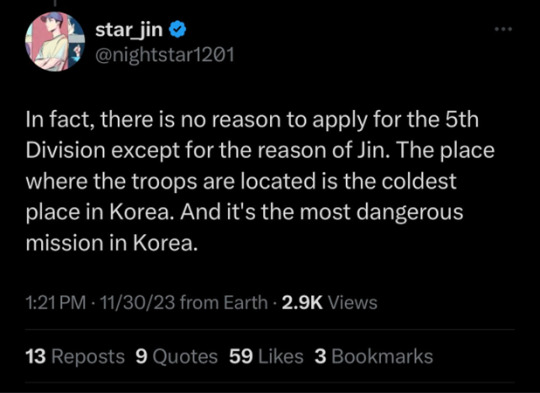
Task: Open the @nightstar1201 handle link
Action: click(165, 54)
